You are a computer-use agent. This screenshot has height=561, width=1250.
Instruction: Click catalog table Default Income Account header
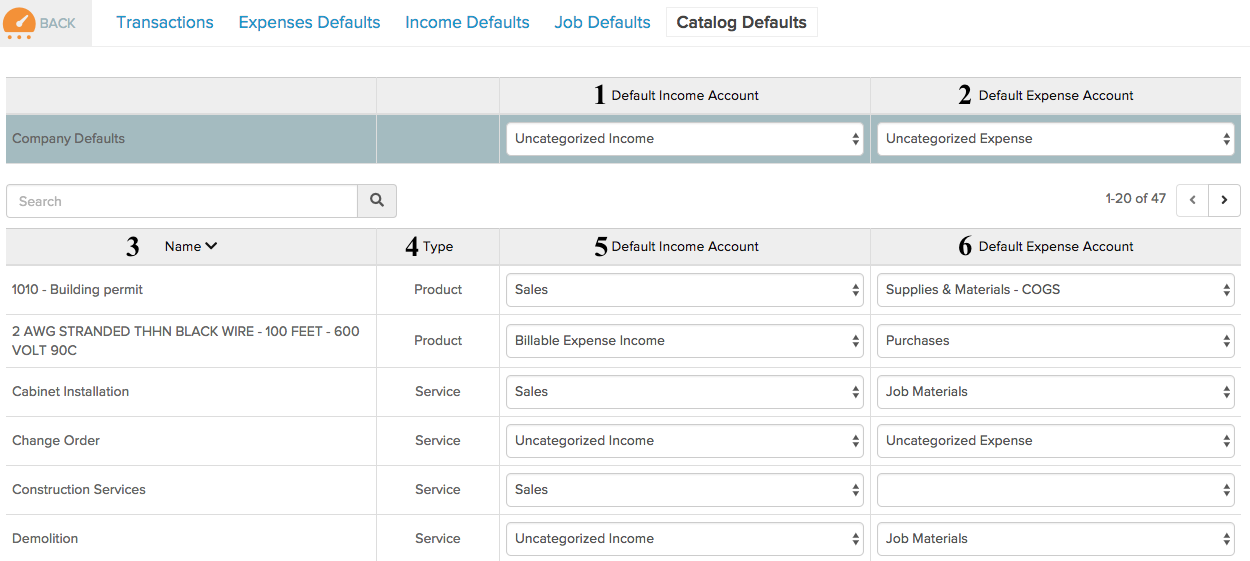coord(685,246)
